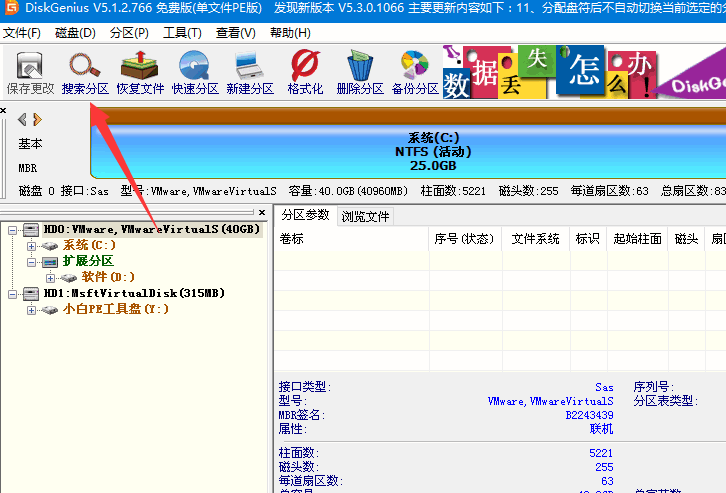The width and height of the screenshot is (726, 493).
Task: Click the 接口类型 value Sas
Action: click(x=604, y=387)
